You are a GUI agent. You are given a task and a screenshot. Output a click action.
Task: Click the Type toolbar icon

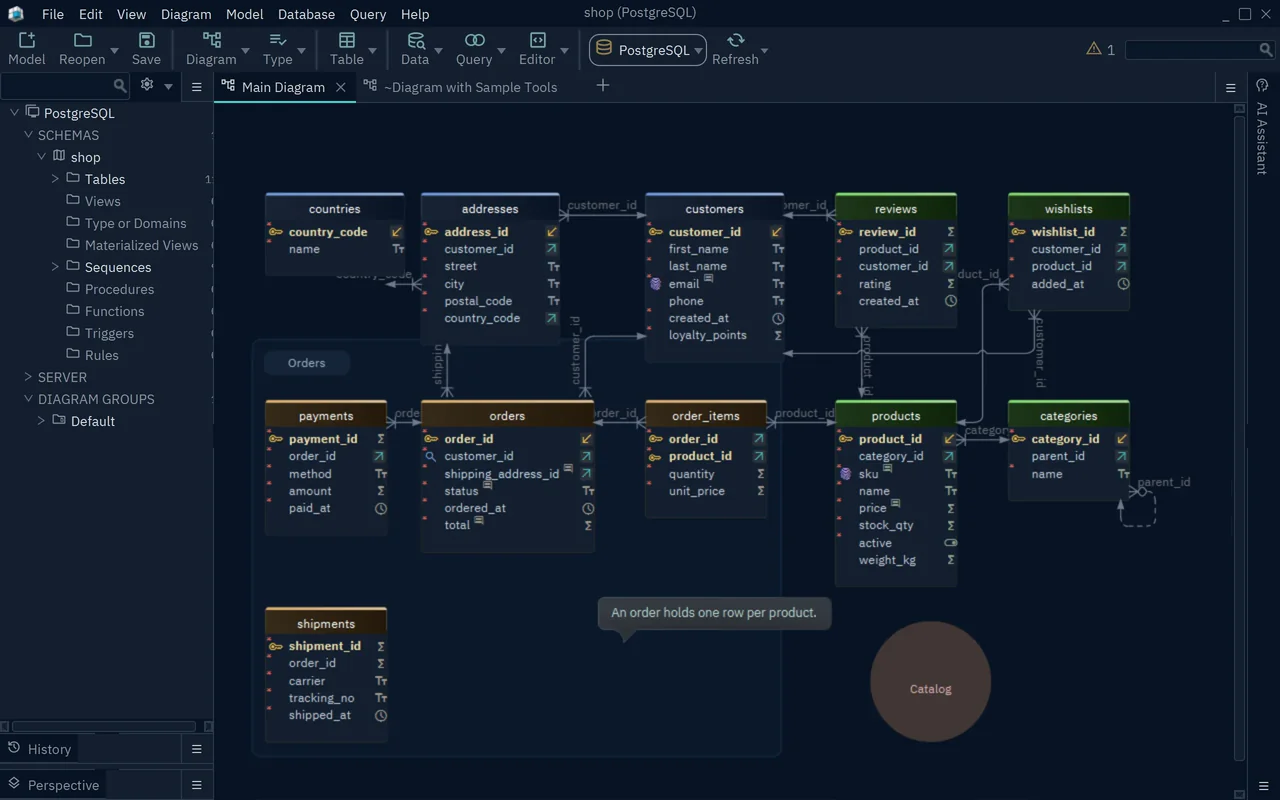click(277, 40)
